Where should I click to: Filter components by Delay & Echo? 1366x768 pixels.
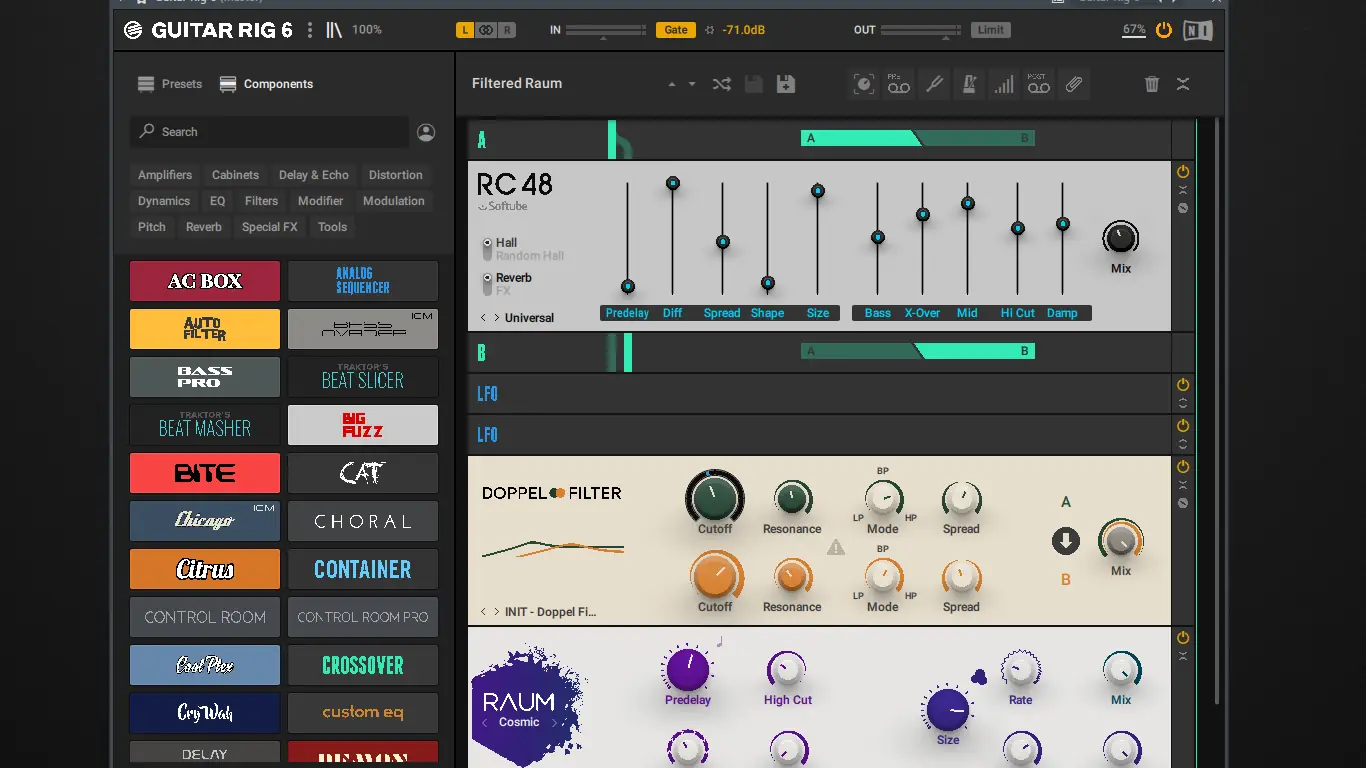point(314,175)
